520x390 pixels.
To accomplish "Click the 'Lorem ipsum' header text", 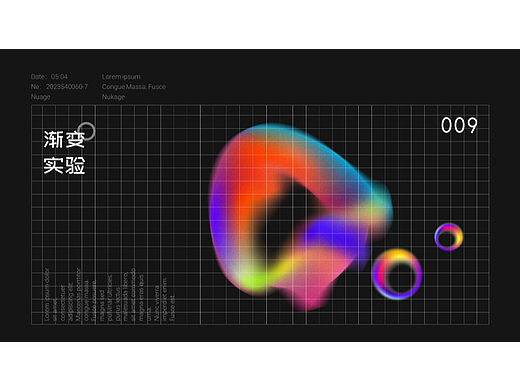I will (121, 77).
